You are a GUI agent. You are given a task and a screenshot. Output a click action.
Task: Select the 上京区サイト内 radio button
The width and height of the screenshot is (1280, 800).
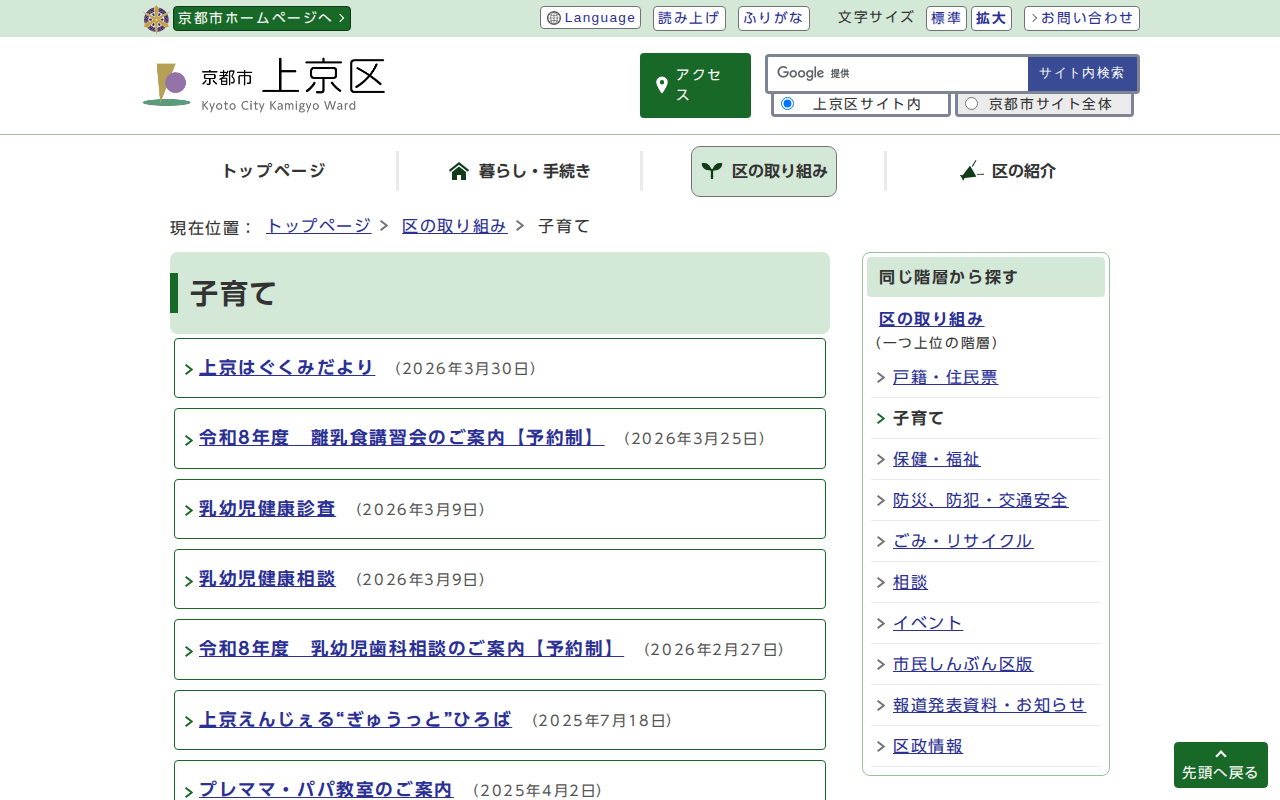click(x=787, y=104)
